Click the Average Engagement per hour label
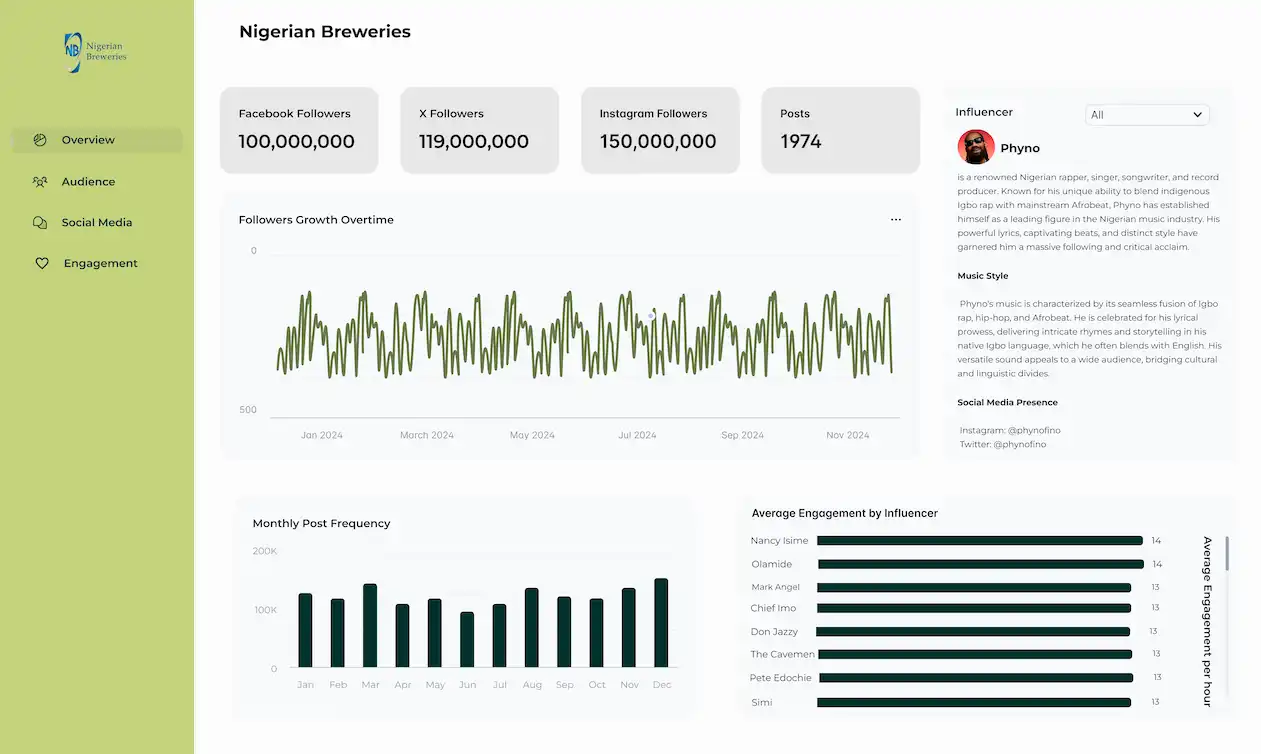This screenshot has width=1261, height=754. (1207, 622)
